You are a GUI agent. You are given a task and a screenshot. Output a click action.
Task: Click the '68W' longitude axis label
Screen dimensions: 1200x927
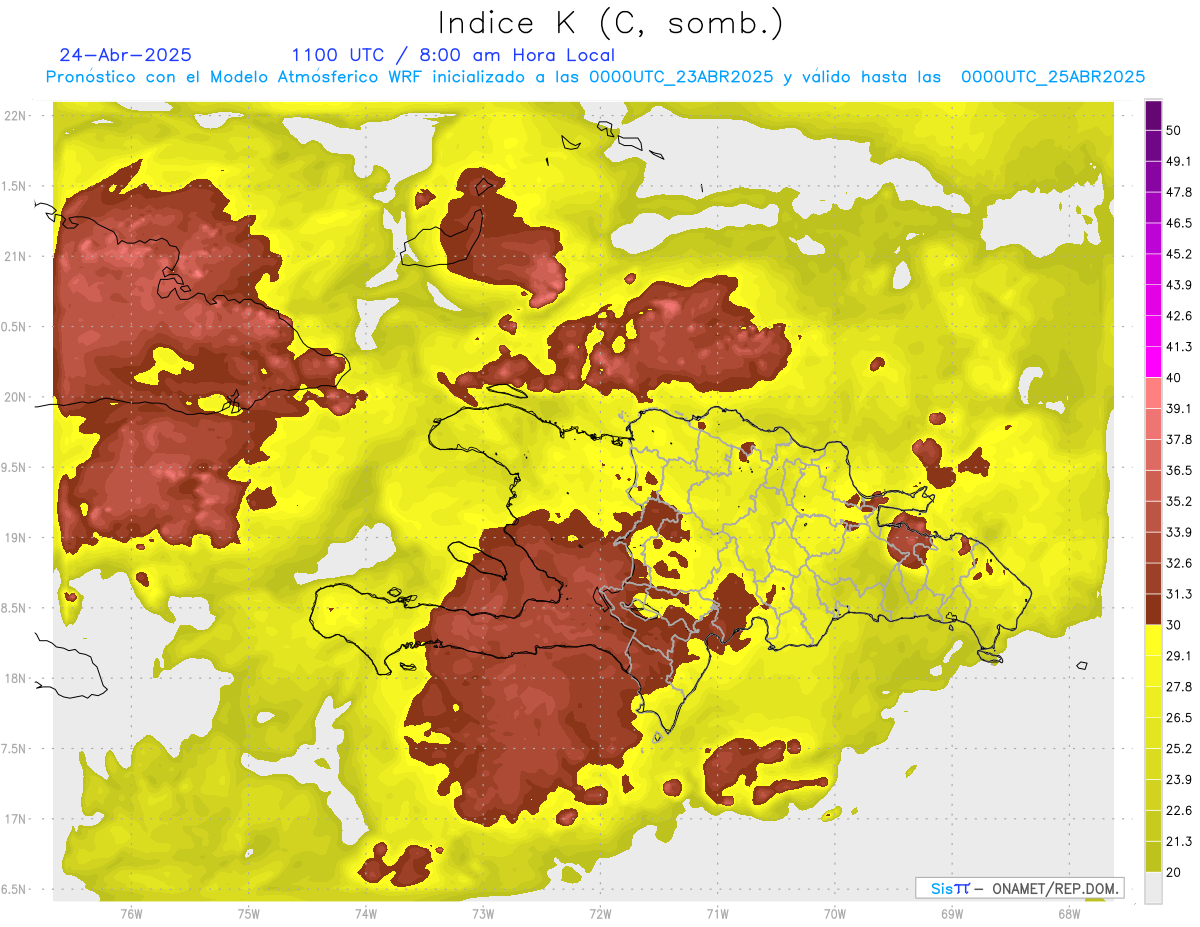click(1069, 914)
